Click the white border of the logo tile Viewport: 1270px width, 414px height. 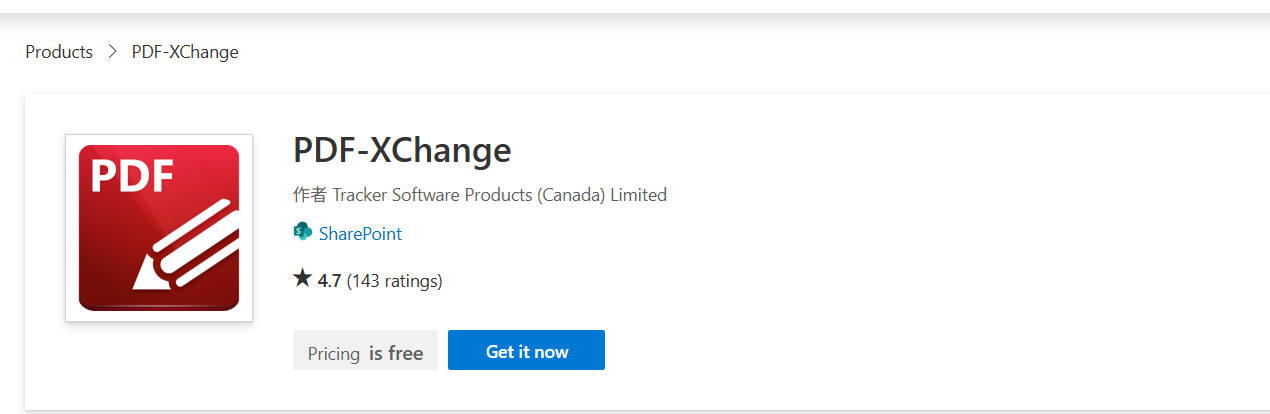[x=72, y=228]
